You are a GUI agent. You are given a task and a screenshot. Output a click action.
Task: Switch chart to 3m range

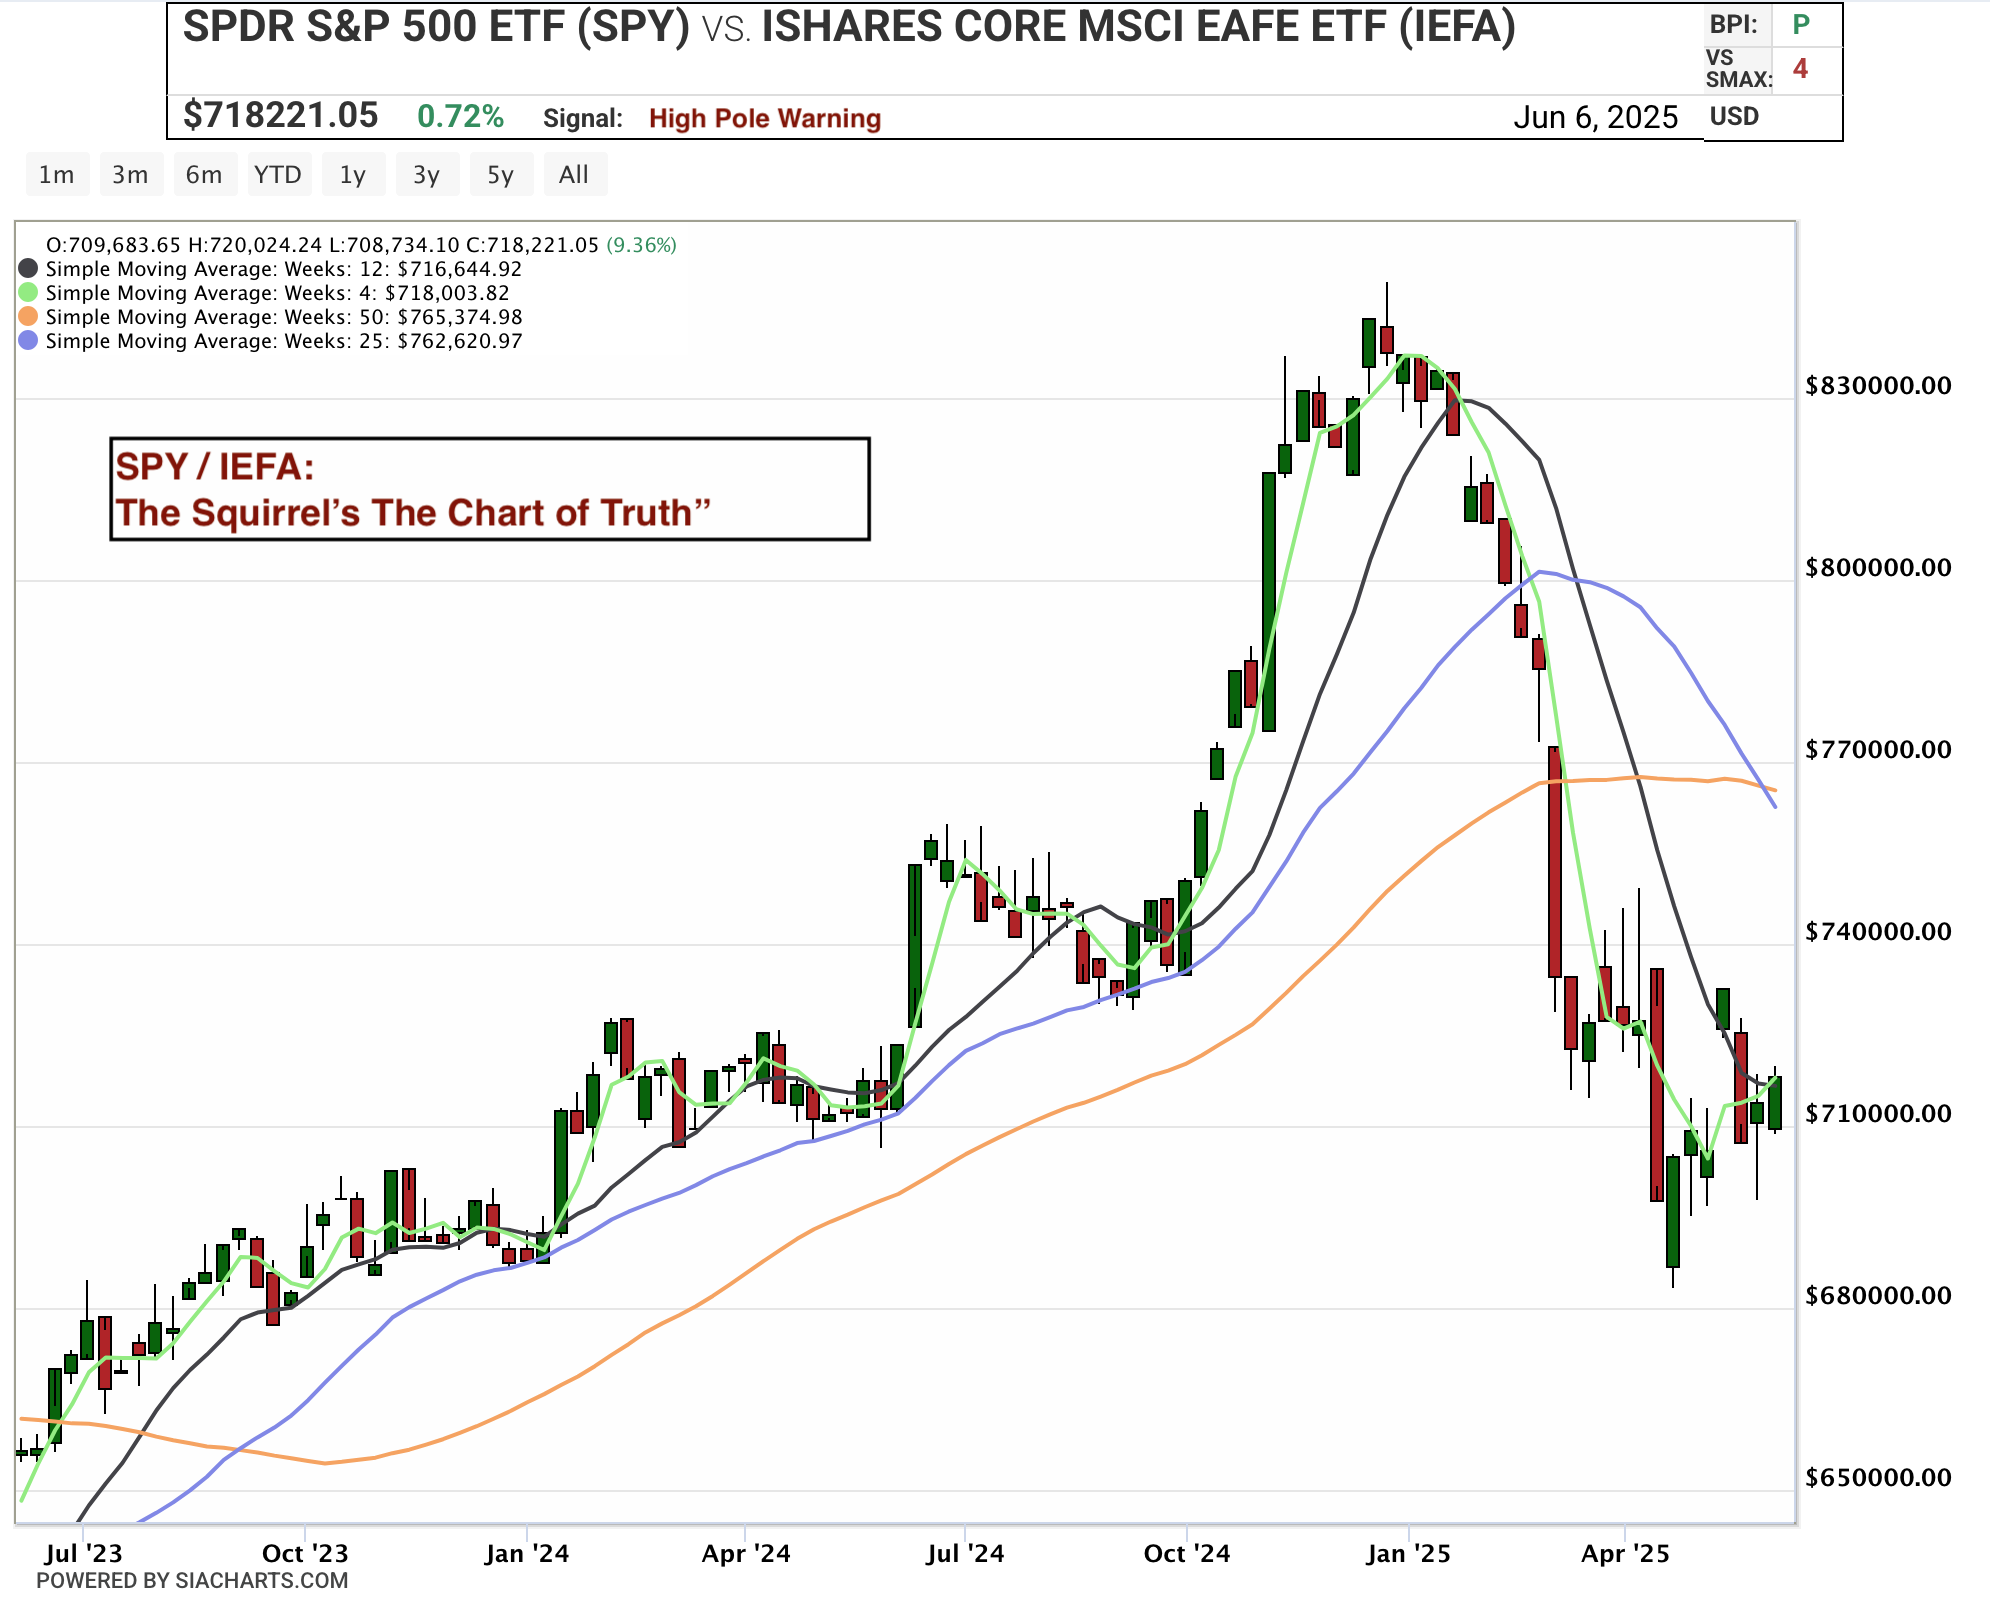130,175
